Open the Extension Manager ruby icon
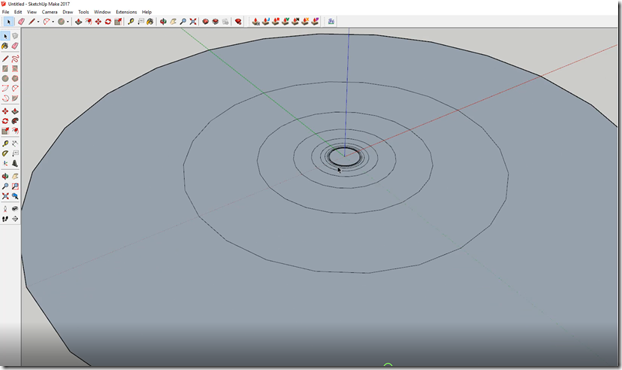This screenshot has height=370, width=622. click(238, 21)
